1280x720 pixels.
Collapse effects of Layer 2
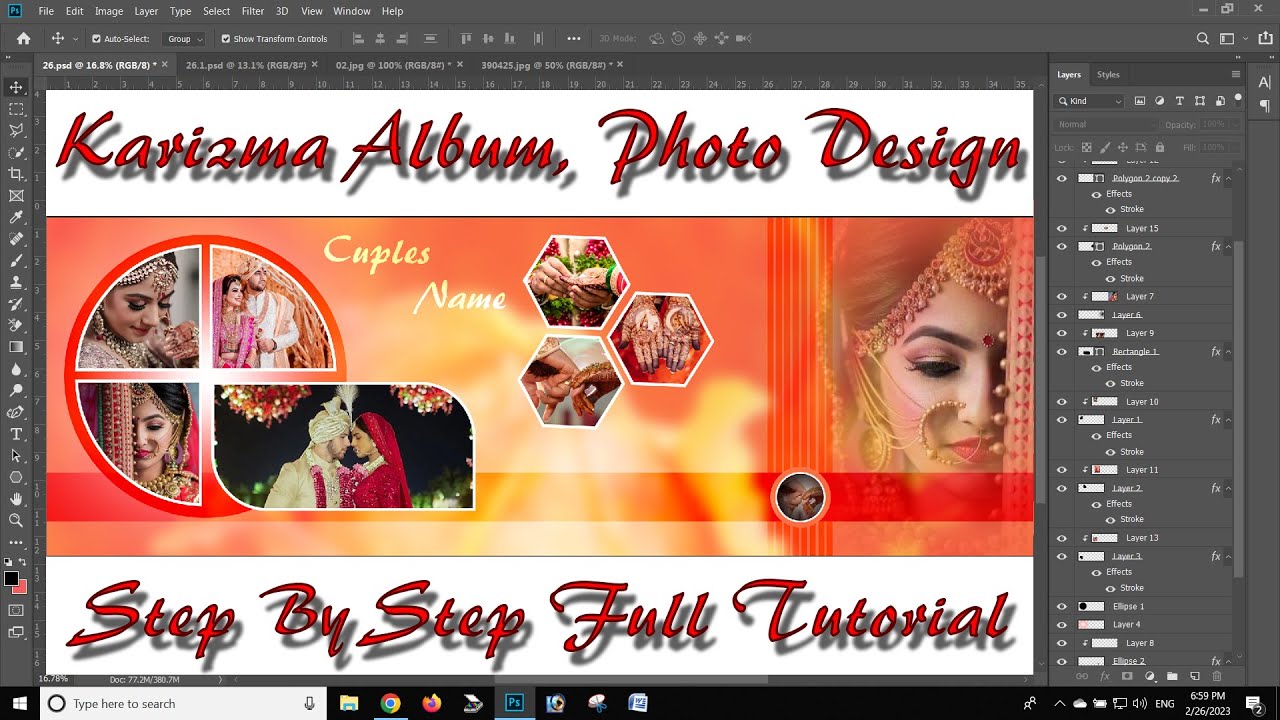point(1229,488)
